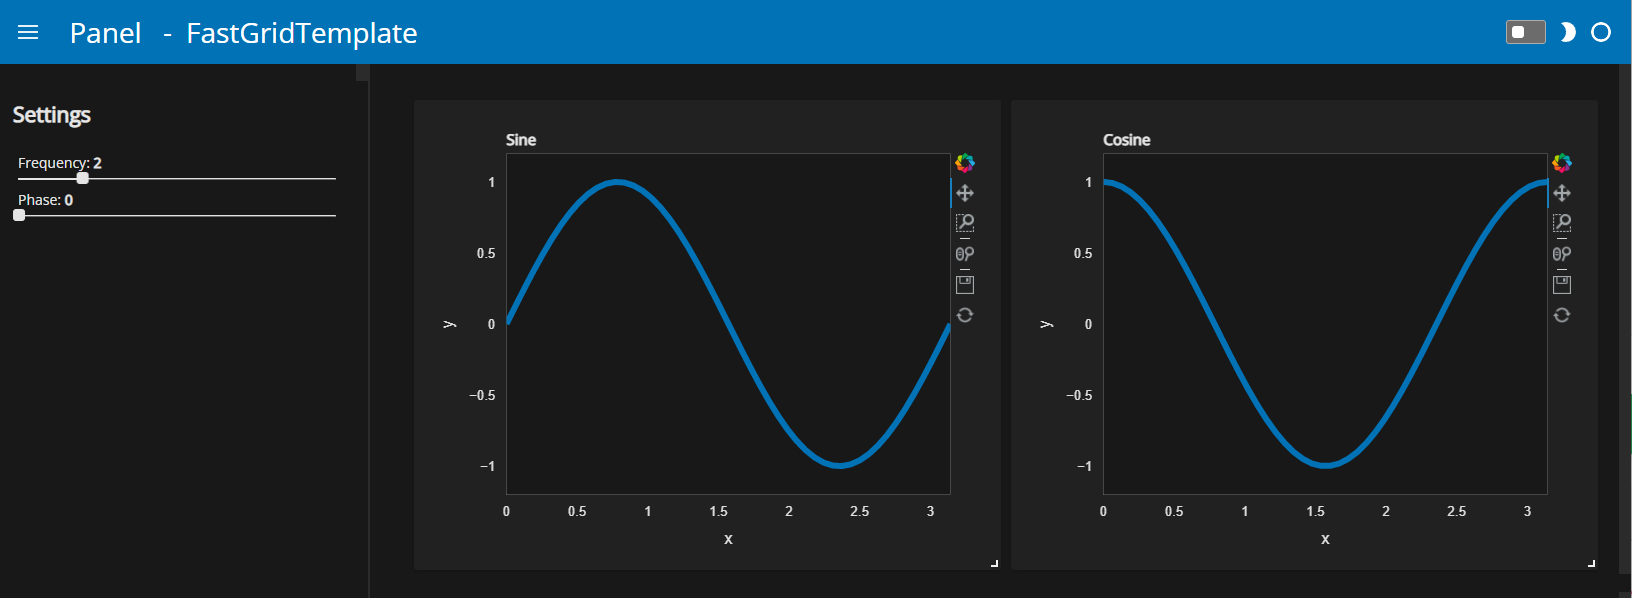Enable Wheel Zoom tool on Cosine plot

[x=1562, y=254]
